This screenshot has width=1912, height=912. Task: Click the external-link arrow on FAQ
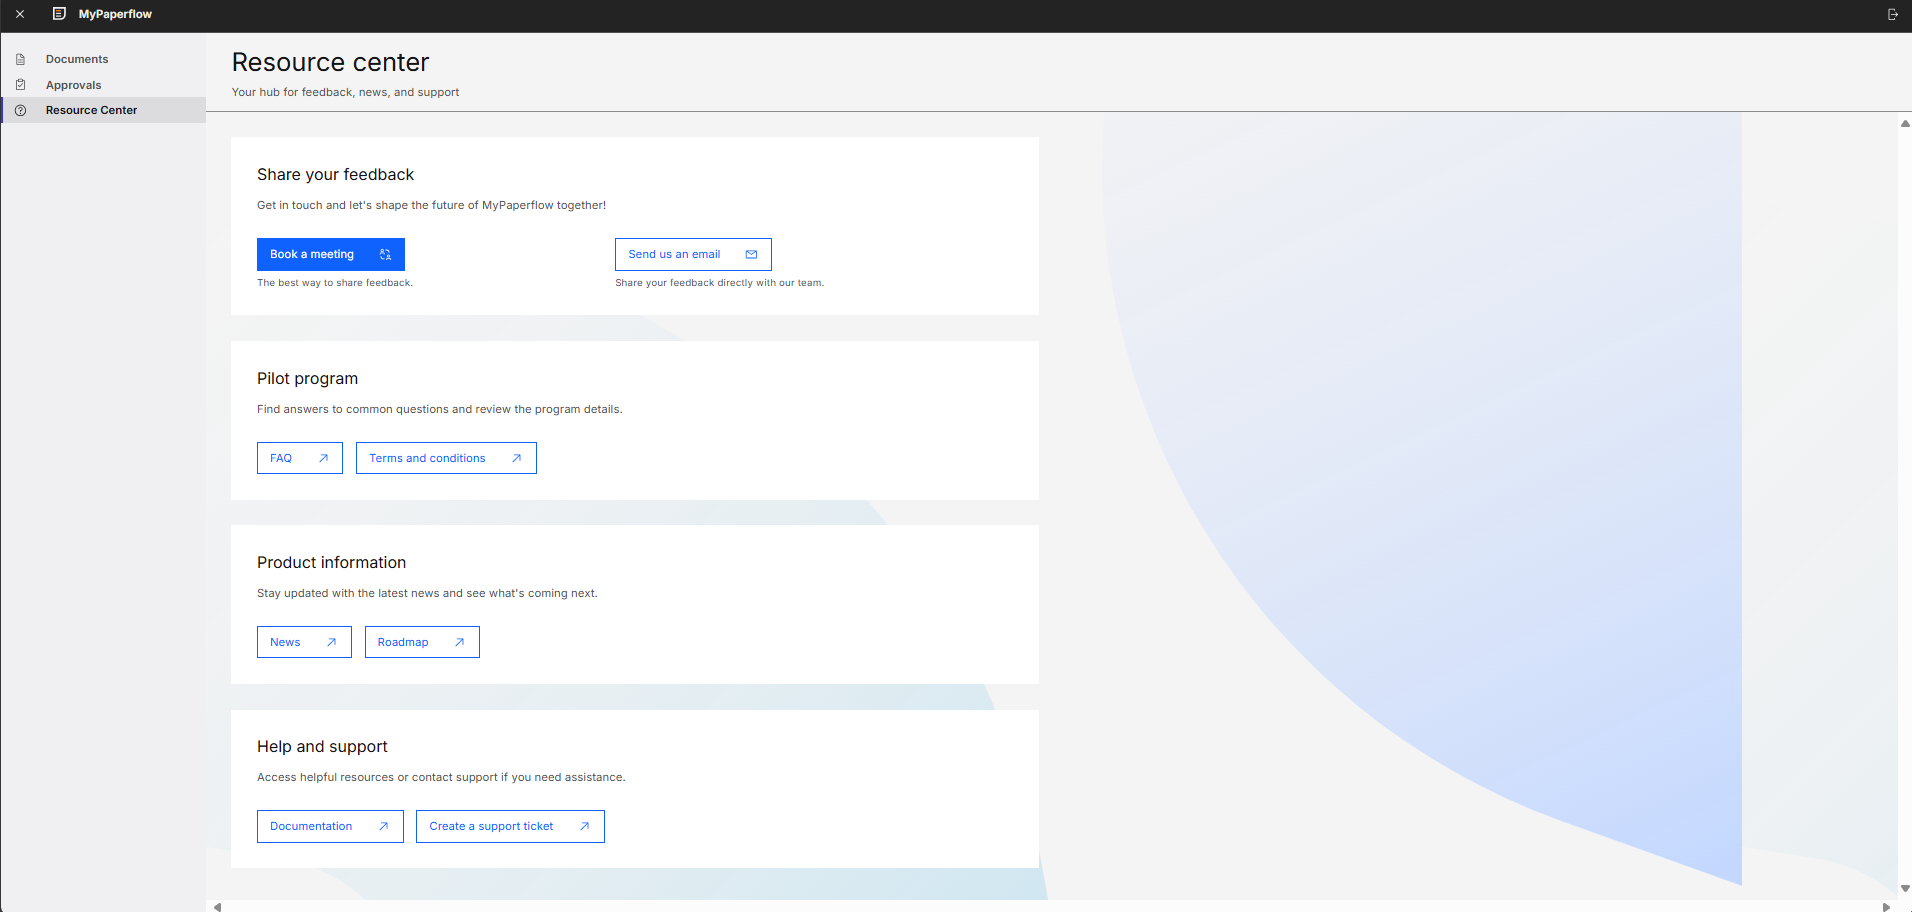coord(323,458)
